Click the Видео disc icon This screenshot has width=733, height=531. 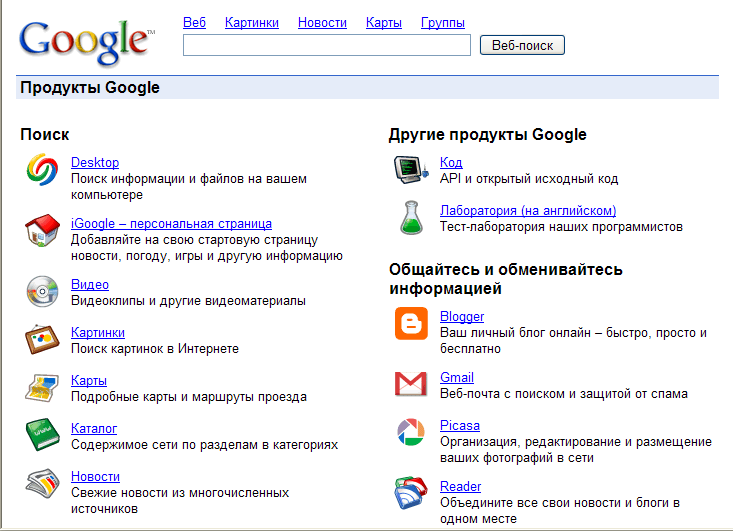click(x=42, y=291)
